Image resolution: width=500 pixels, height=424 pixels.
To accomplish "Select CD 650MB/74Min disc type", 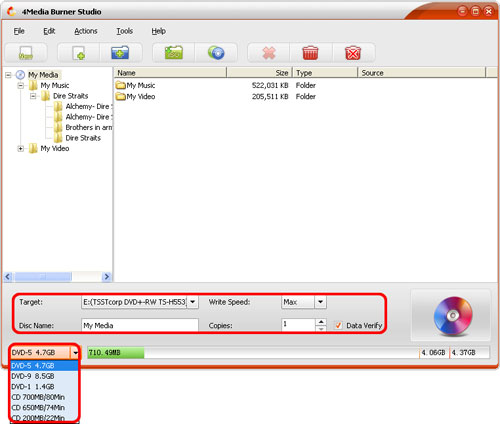I will coord(44,408).
